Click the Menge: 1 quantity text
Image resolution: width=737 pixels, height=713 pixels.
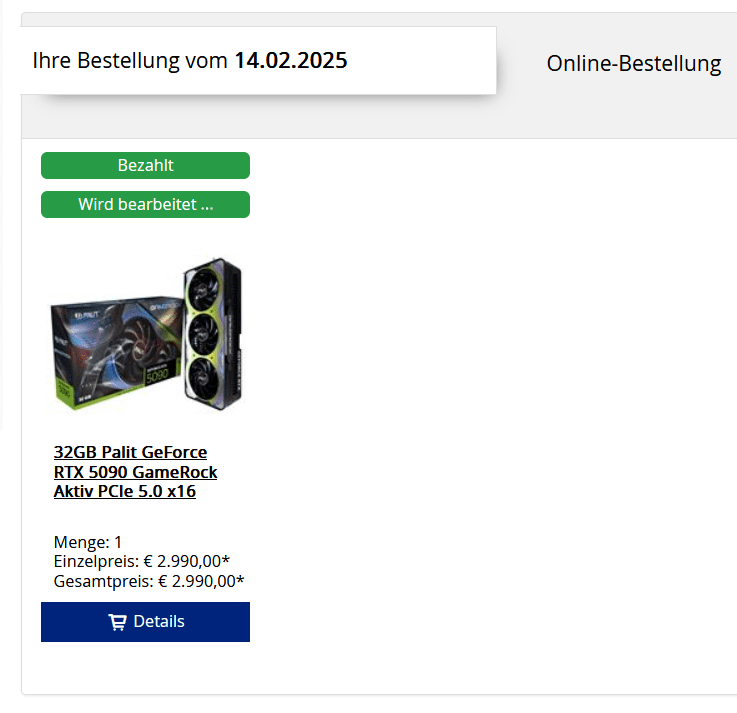(88, 542)
